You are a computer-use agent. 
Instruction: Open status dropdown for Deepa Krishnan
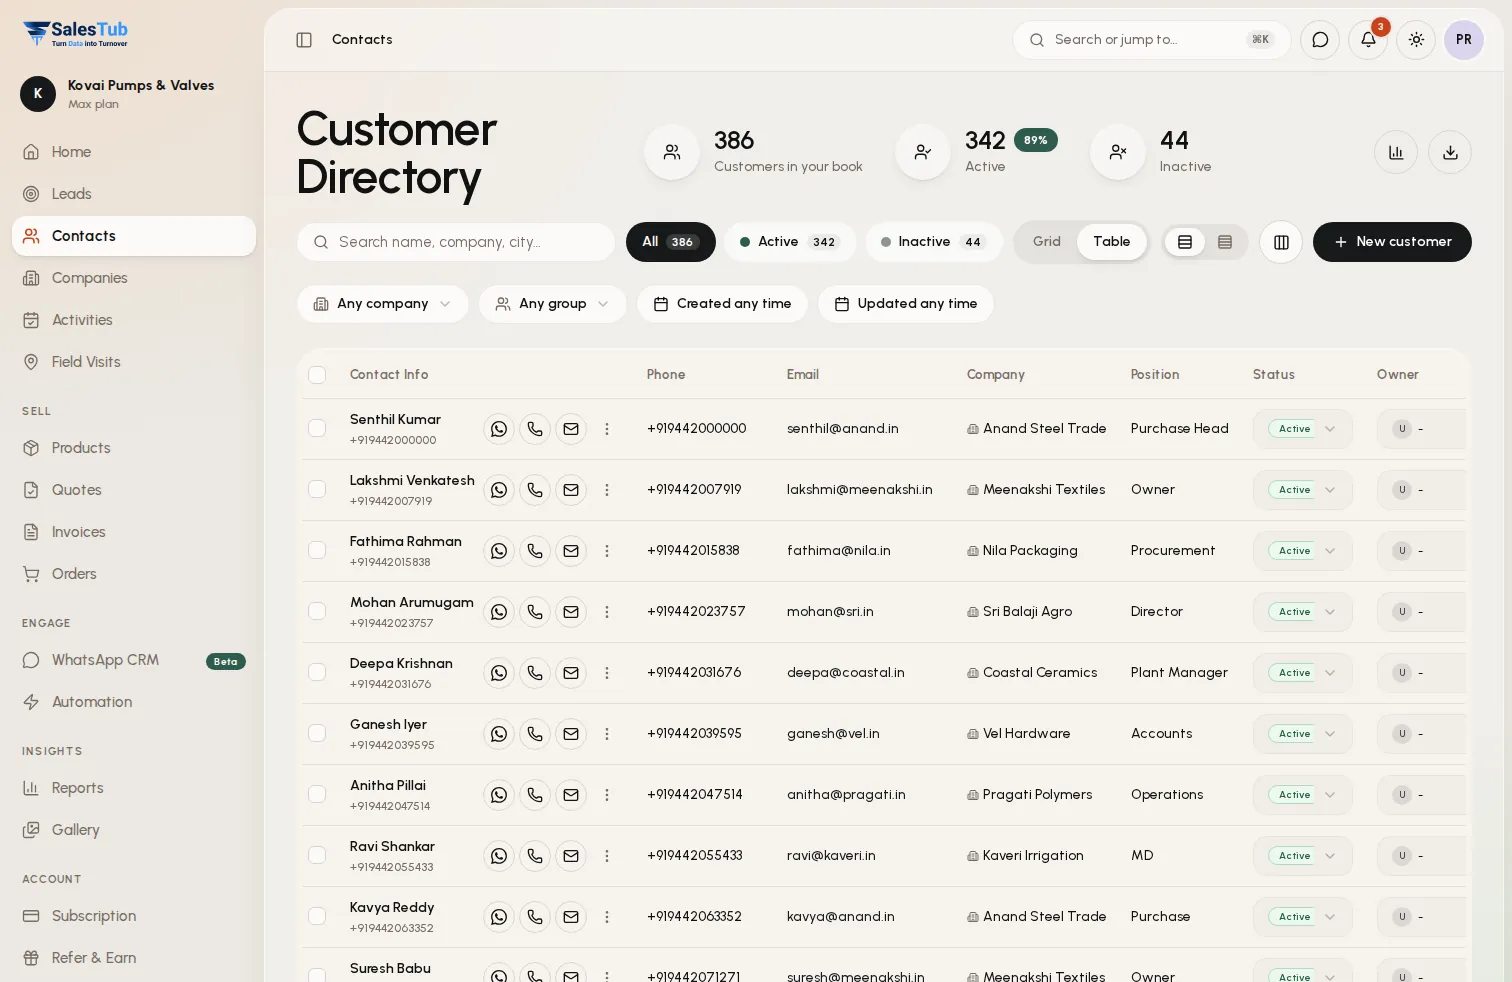click(x=1303, y=673)
